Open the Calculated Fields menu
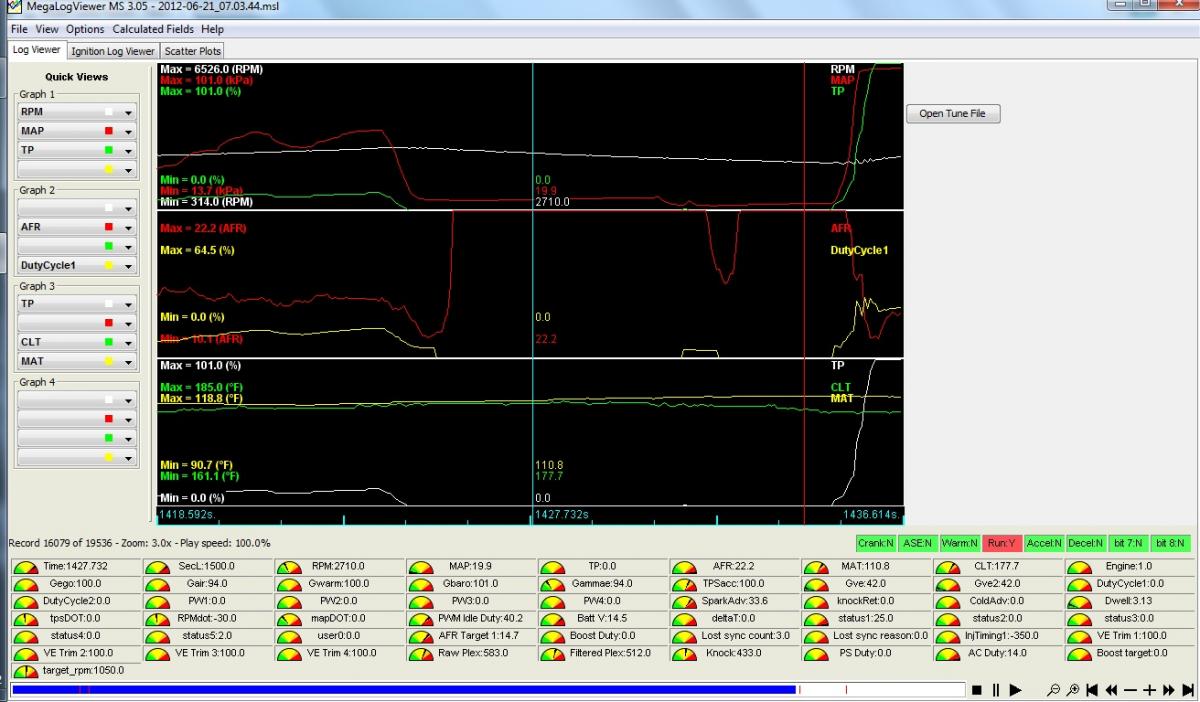This screenshot has height=702, width=1200. [x=154, y=30]
